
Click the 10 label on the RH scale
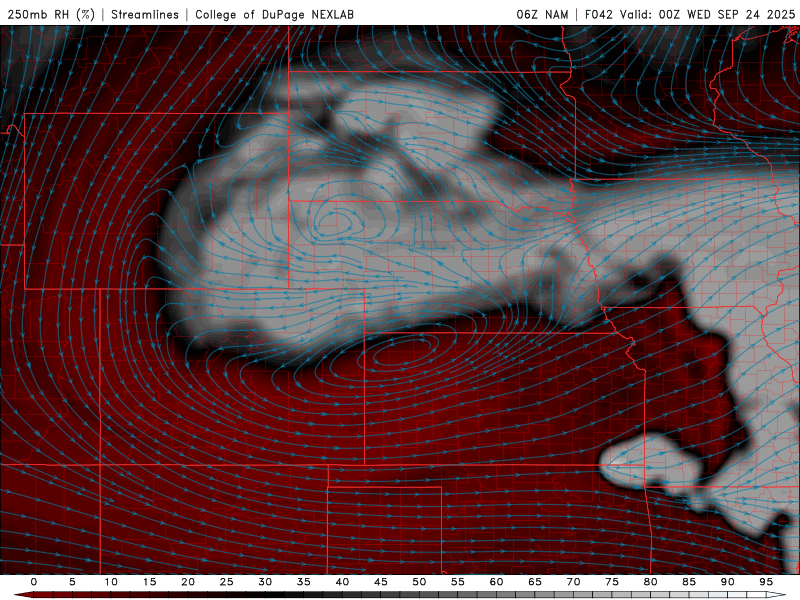(x=111, y=582)
